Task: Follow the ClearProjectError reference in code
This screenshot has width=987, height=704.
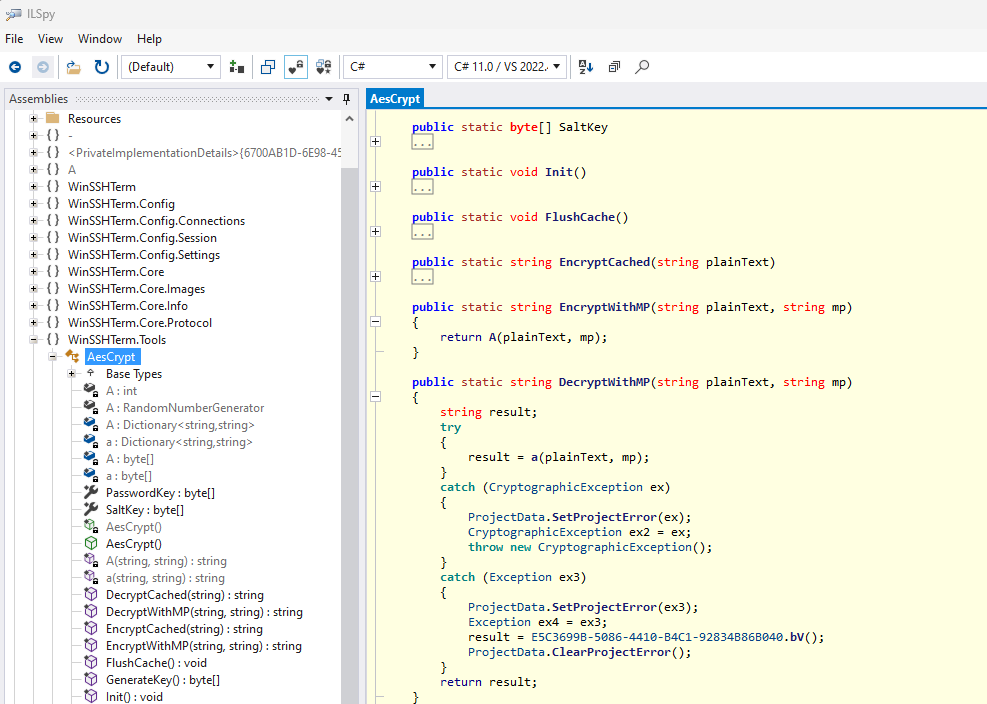Action: 611,652
